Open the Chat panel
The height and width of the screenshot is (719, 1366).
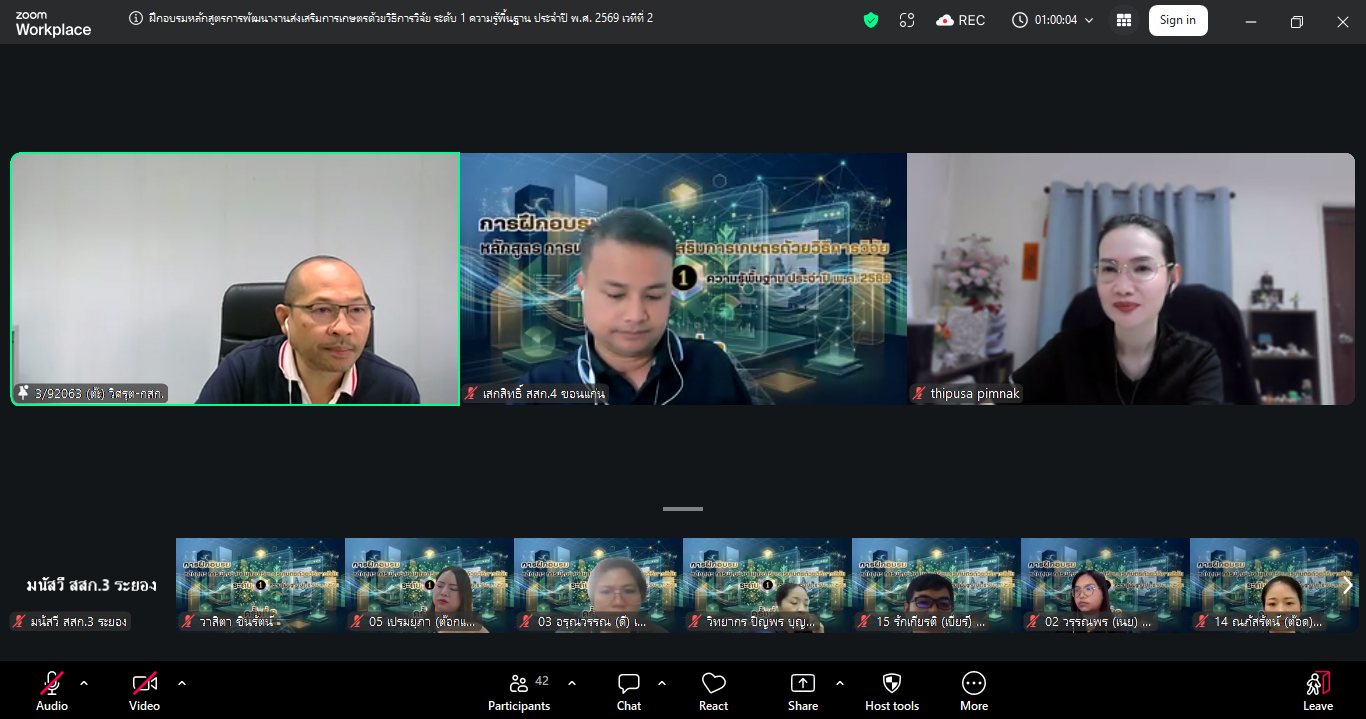pyautogui.click(x=628, y=691)
